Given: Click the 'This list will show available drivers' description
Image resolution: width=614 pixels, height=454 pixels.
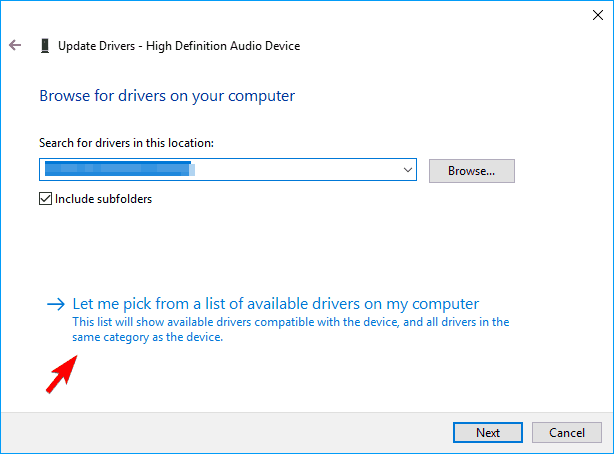Looking at the screenshot, I should click(x=290, y=322).
